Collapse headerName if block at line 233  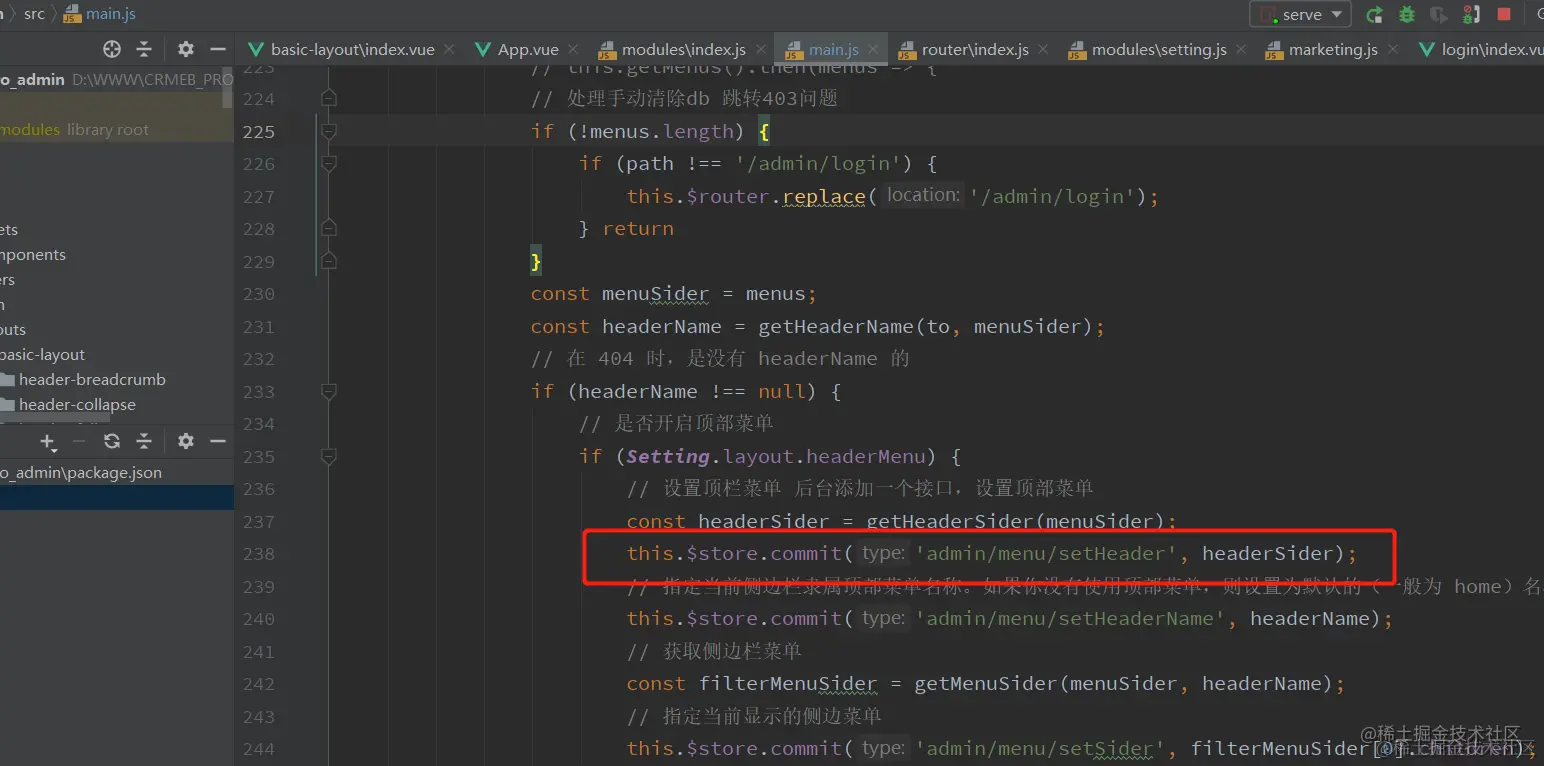tap(328, 391)
